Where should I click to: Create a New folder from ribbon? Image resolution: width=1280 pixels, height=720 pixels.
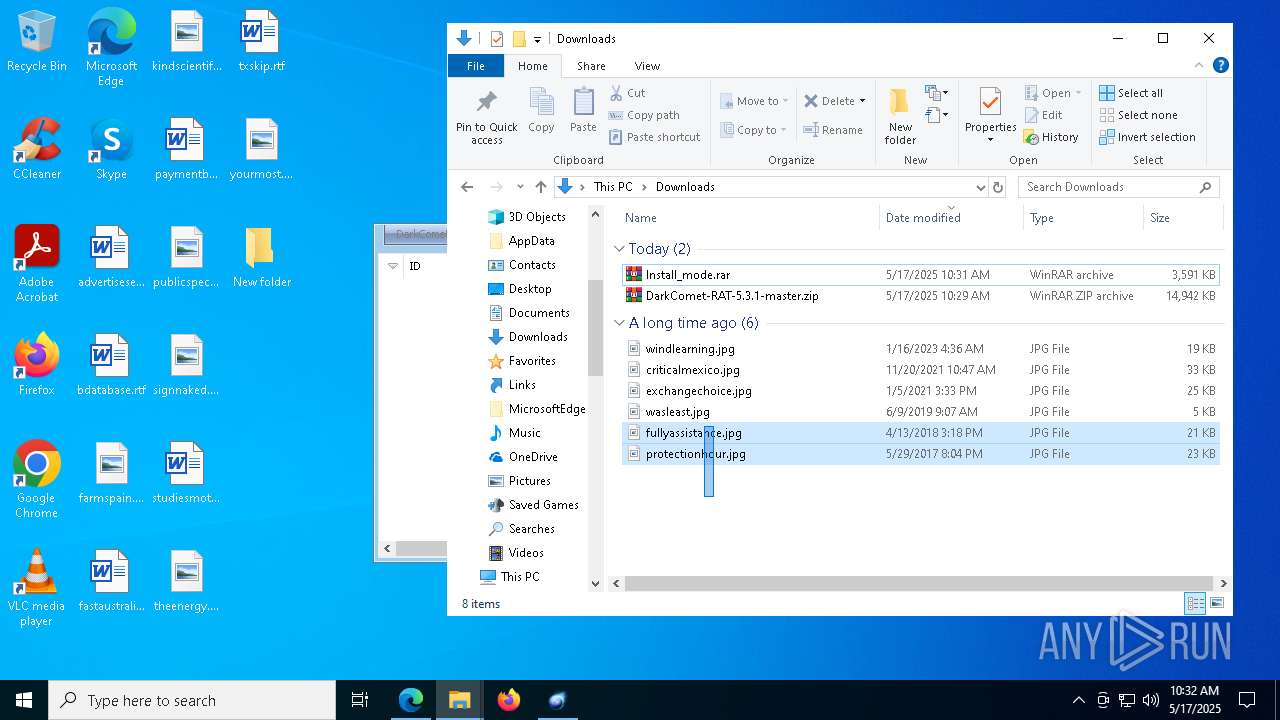click(900, 116)
